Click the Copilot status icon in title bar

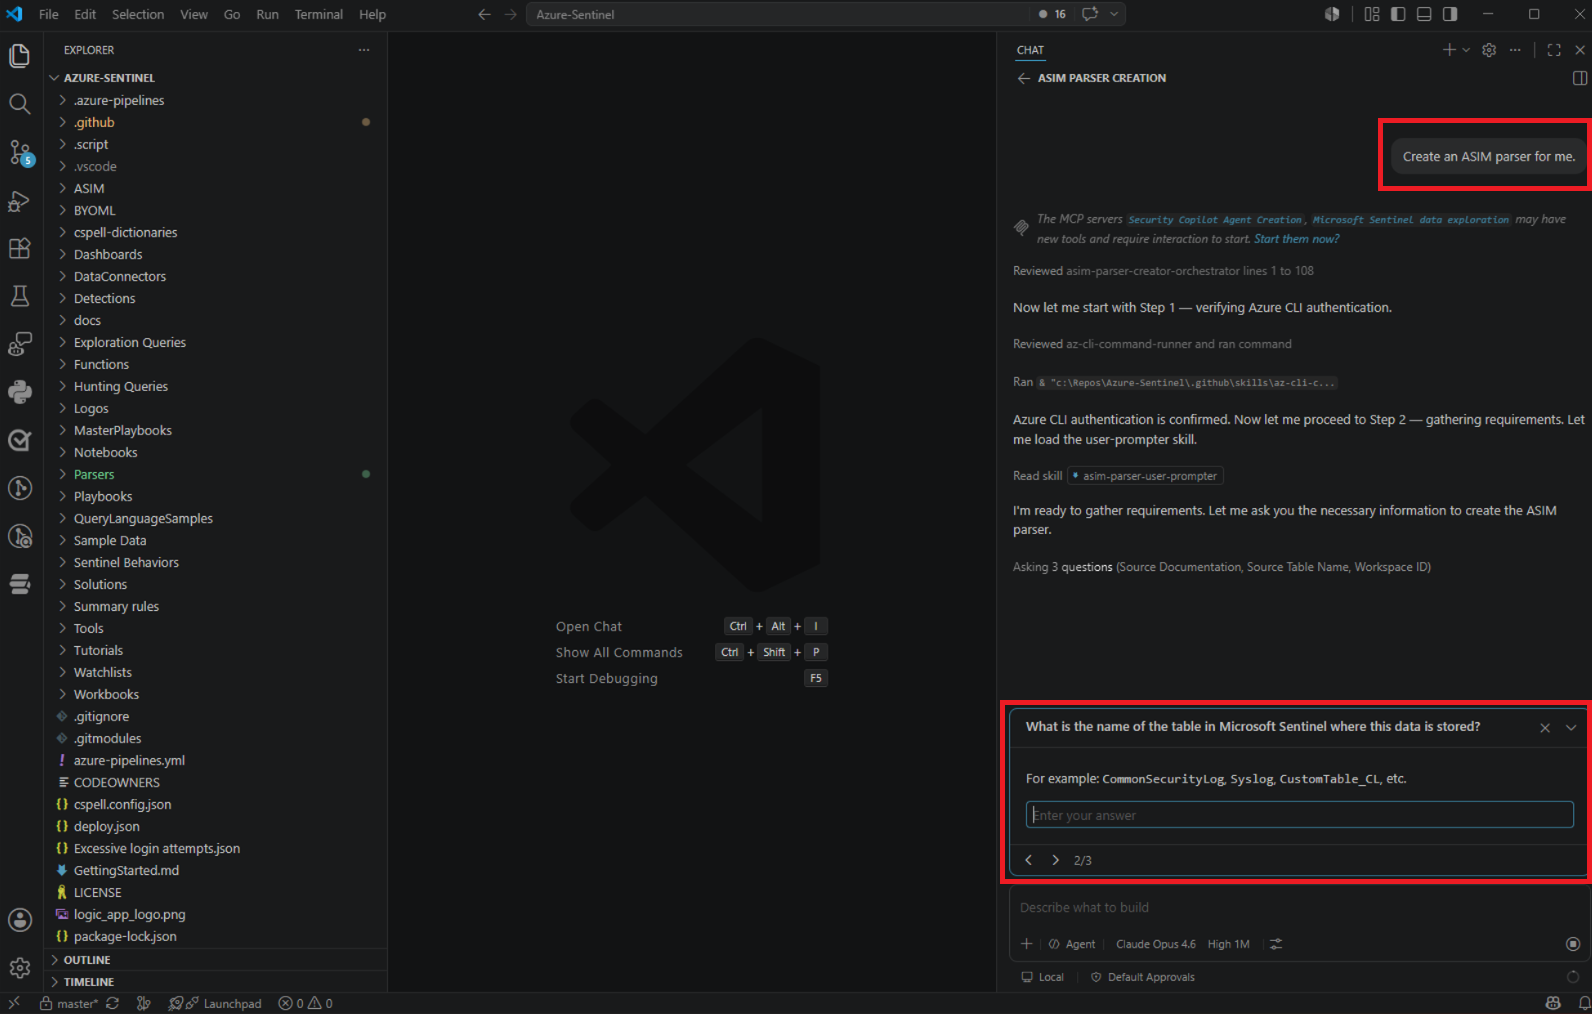pos(1332,14)
